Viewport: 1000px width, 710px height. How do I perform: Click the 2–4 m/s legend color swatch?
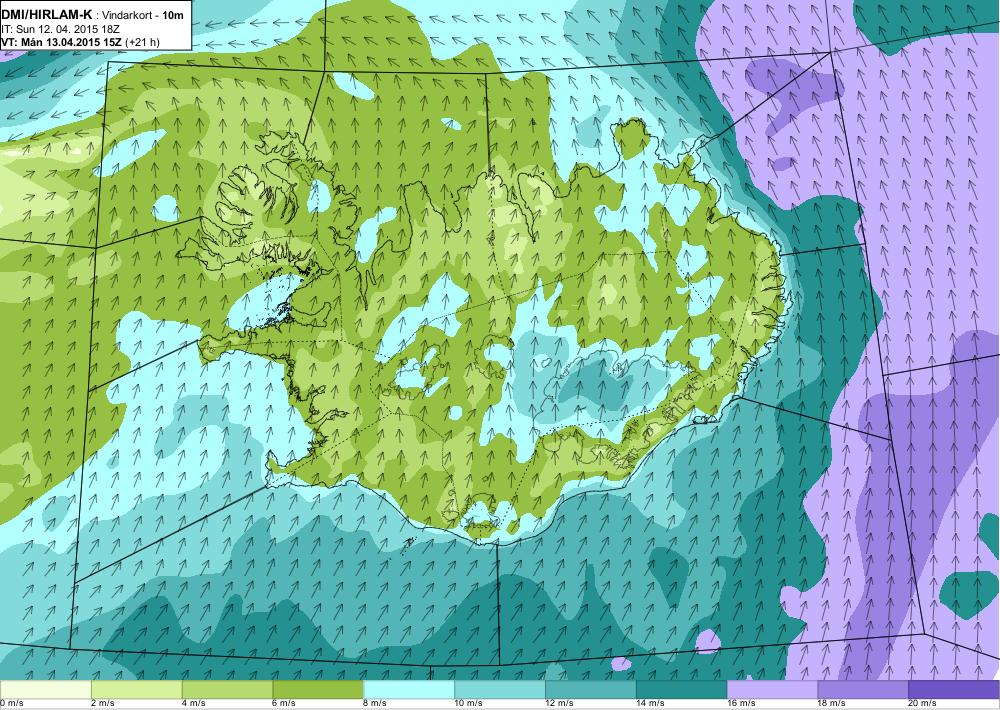point(136,690)
